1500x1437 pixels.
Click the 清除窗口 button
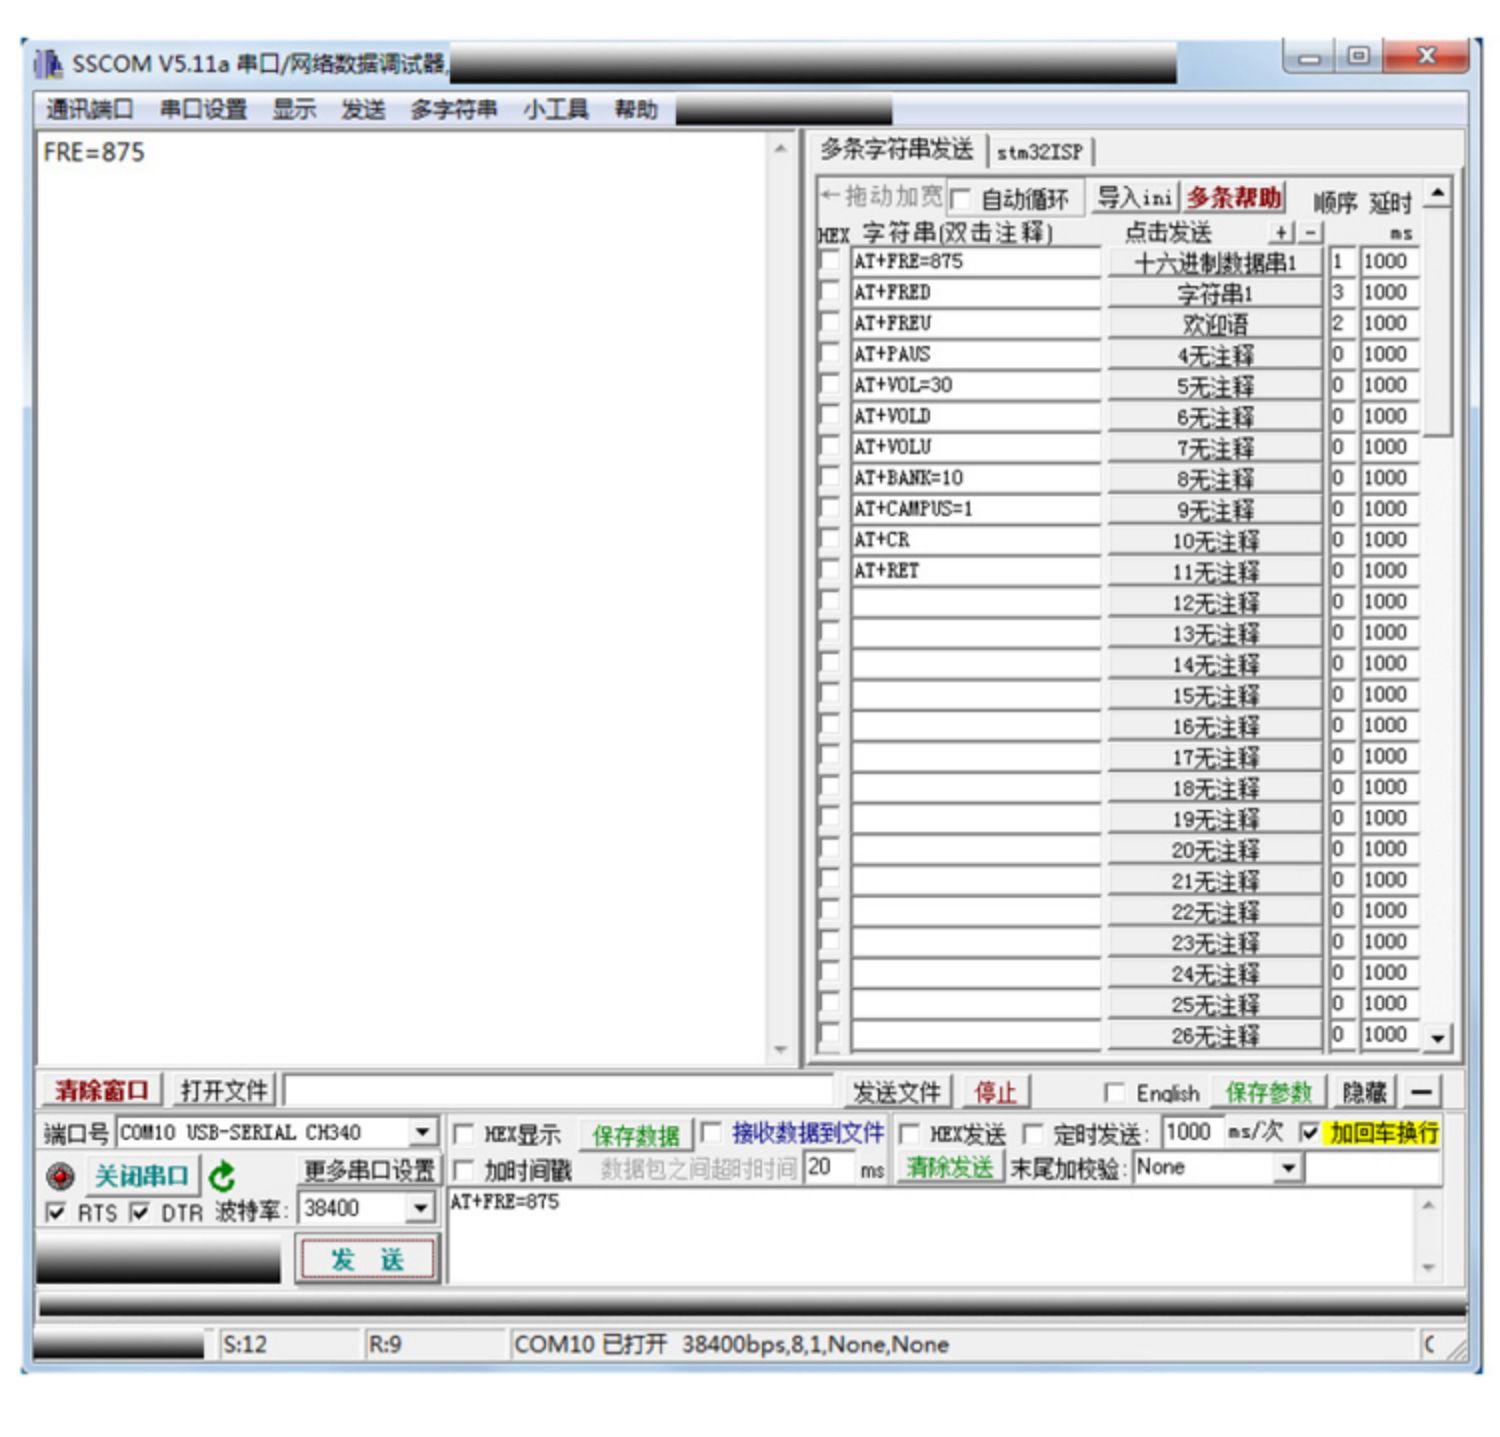(x=102, y=1090)
